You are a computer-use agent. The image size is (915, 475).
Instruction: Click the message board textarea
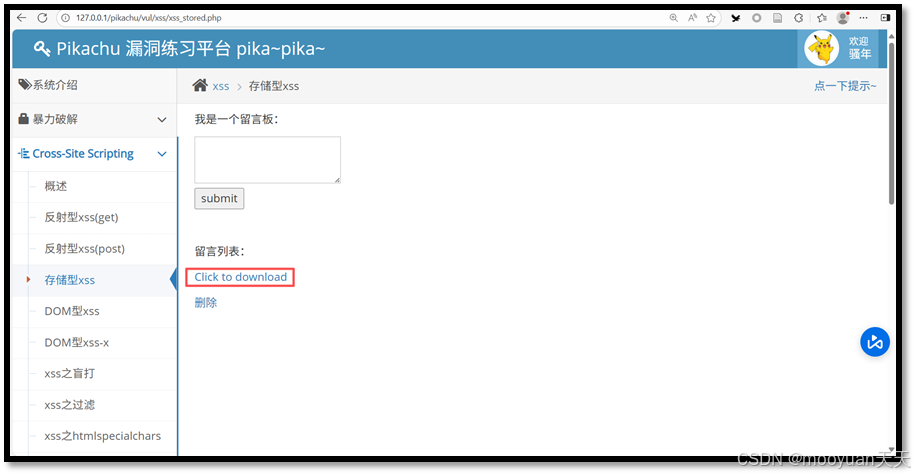[x=267, y=160]
